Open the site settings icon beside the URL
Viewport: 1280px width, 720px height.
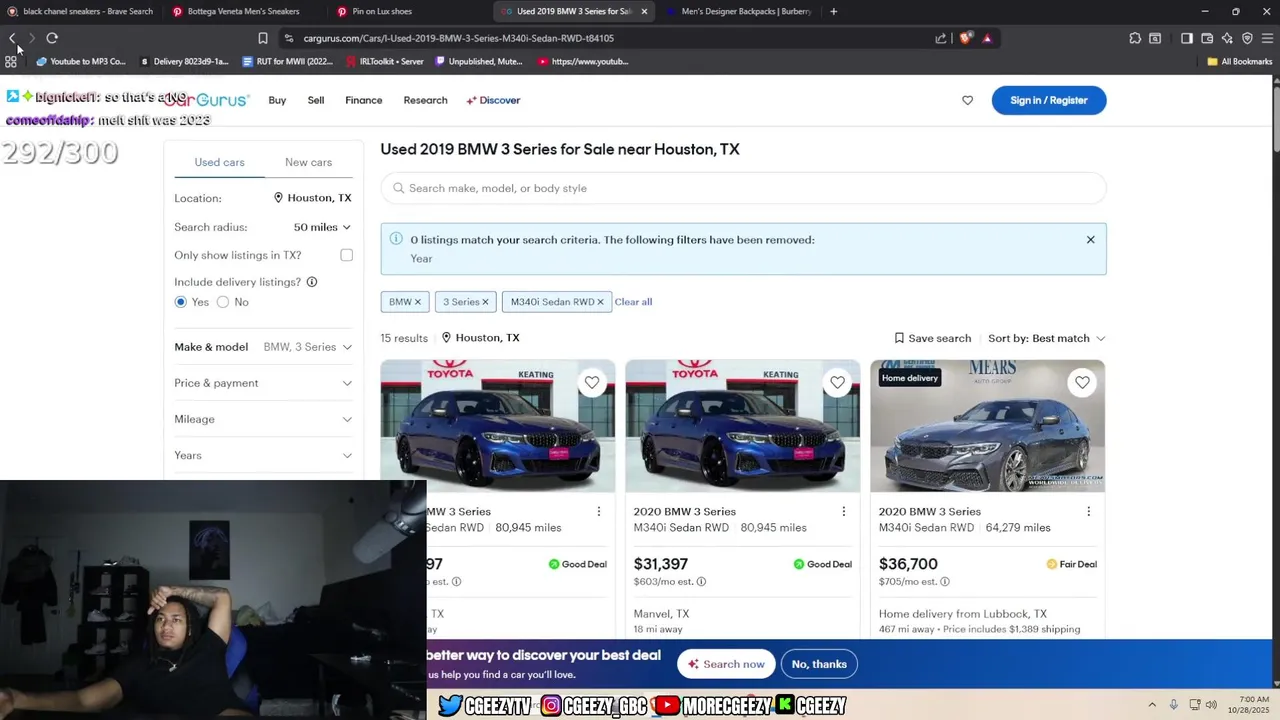(289, 38)
